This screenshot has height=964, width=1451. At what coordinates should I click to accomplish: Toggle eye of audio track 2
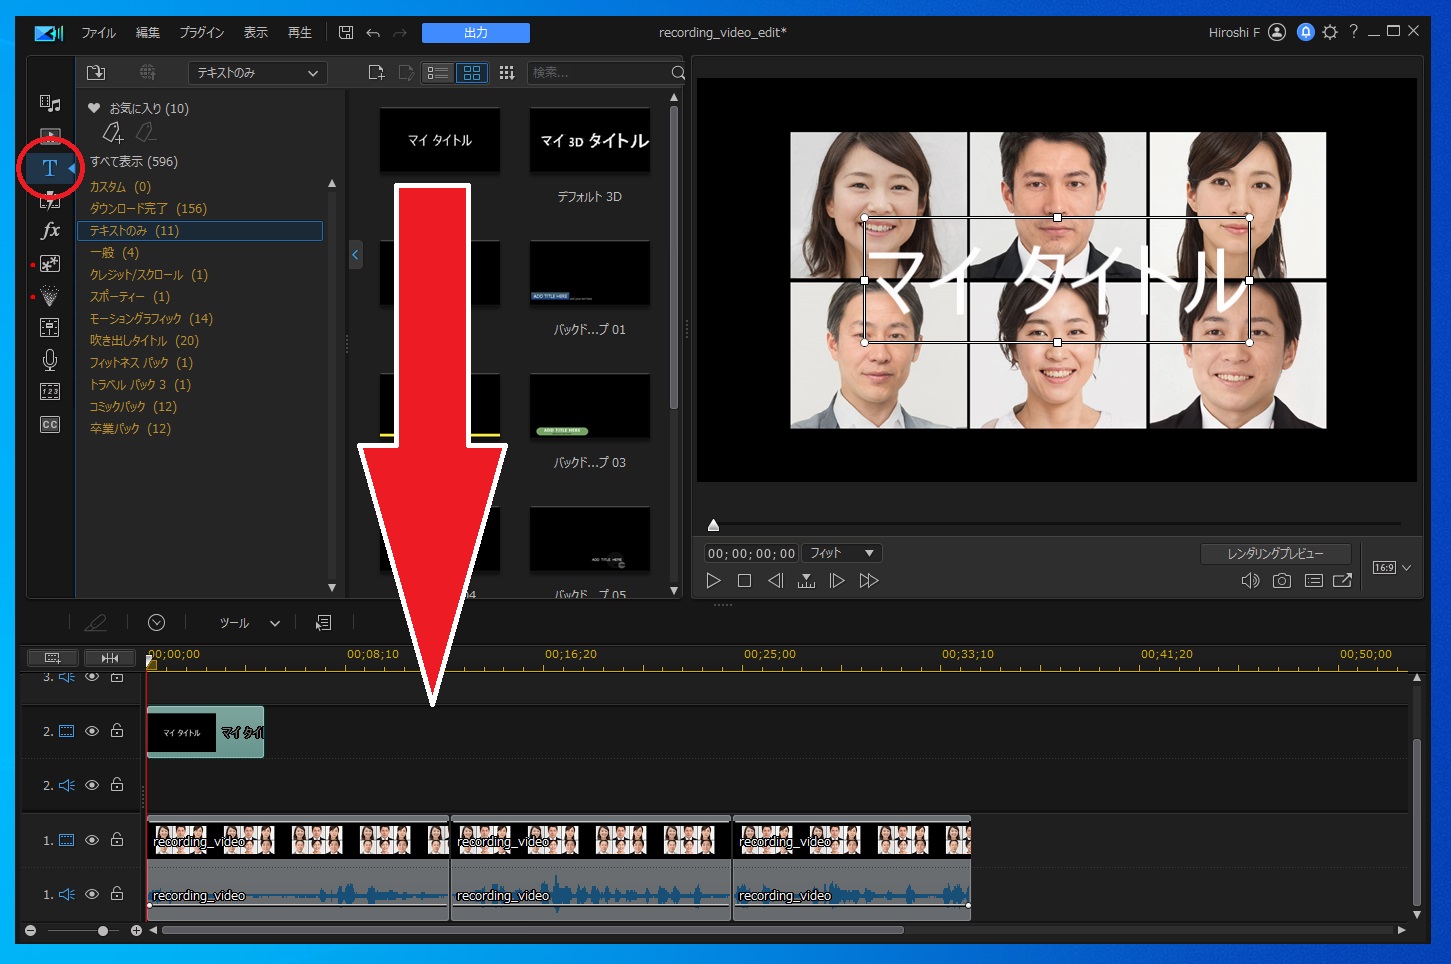(x=92, y=785)
